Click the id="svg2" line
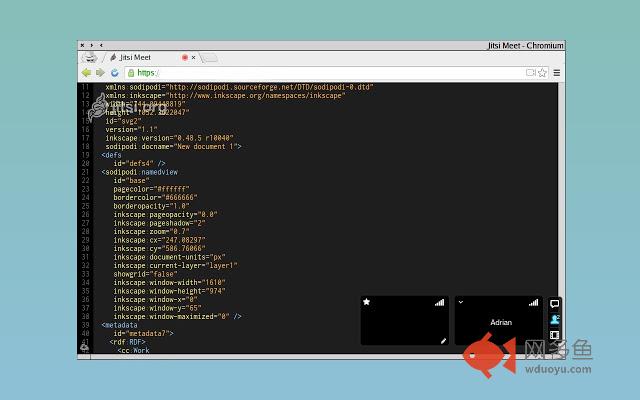The width and height of the screenshot is (640, 400). [x=123, y=121]
